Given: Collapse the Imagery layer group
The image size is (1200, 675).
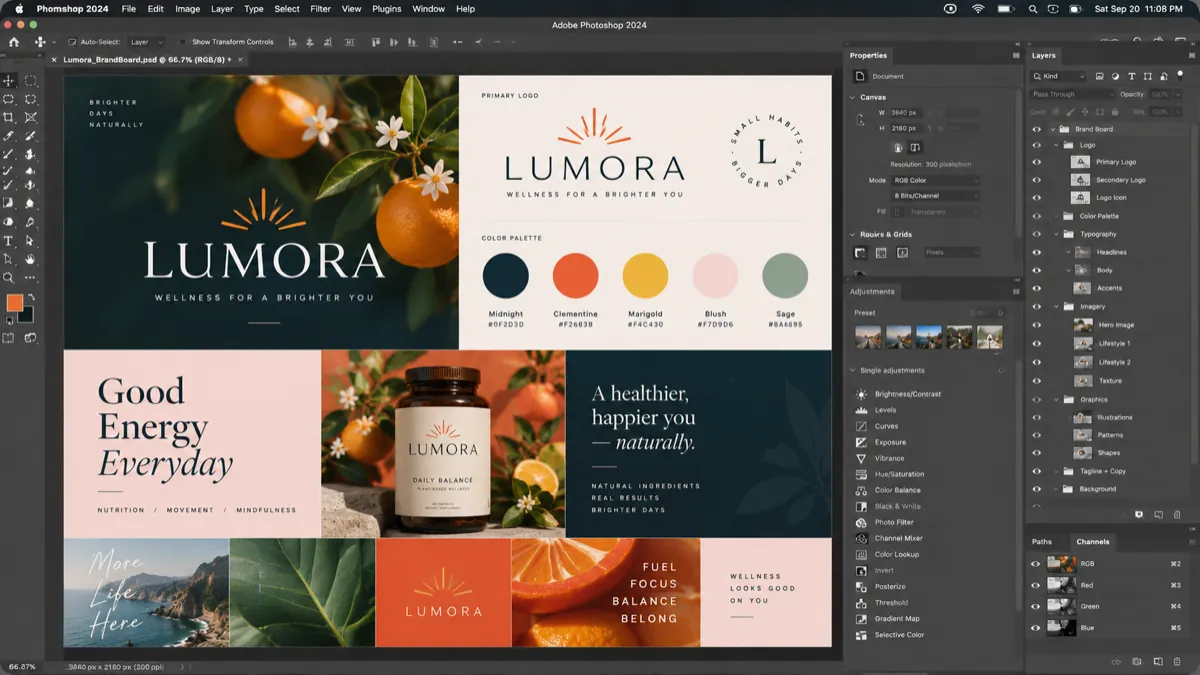Looking at the screenshot, I should [1056, 307].
